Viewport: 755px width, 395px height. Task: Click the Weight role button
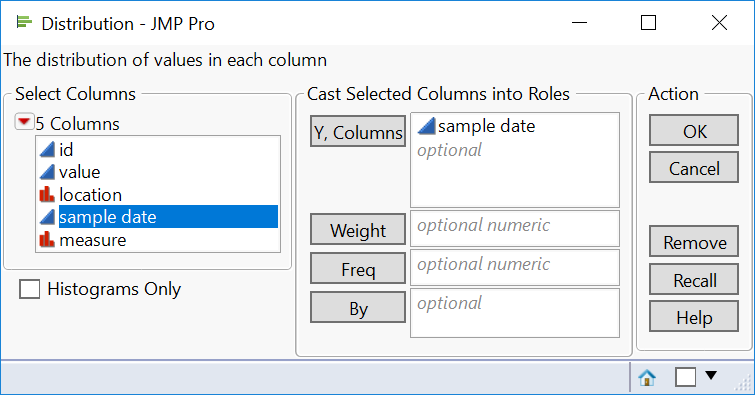pyautogui.click(x=358, y=230)
